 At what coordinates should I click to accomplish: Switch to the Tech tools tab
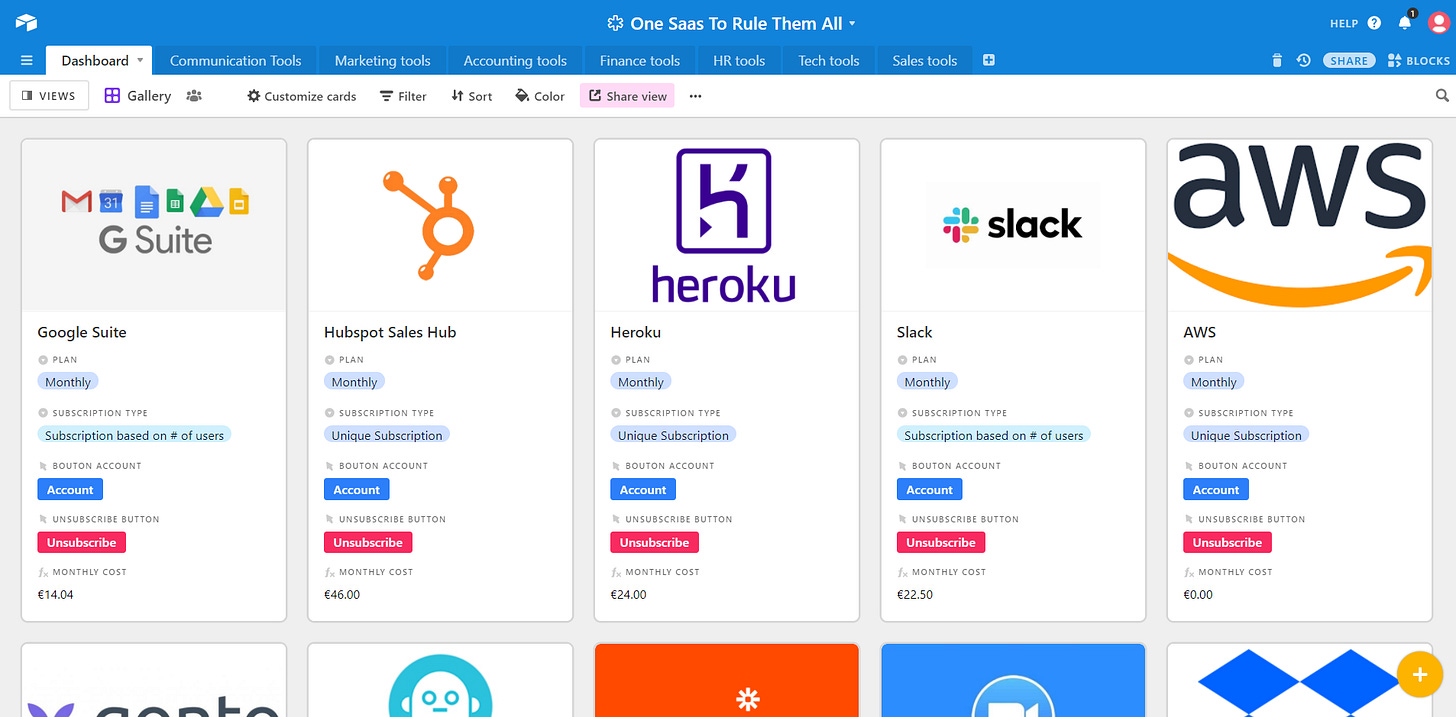click(829, 61)
